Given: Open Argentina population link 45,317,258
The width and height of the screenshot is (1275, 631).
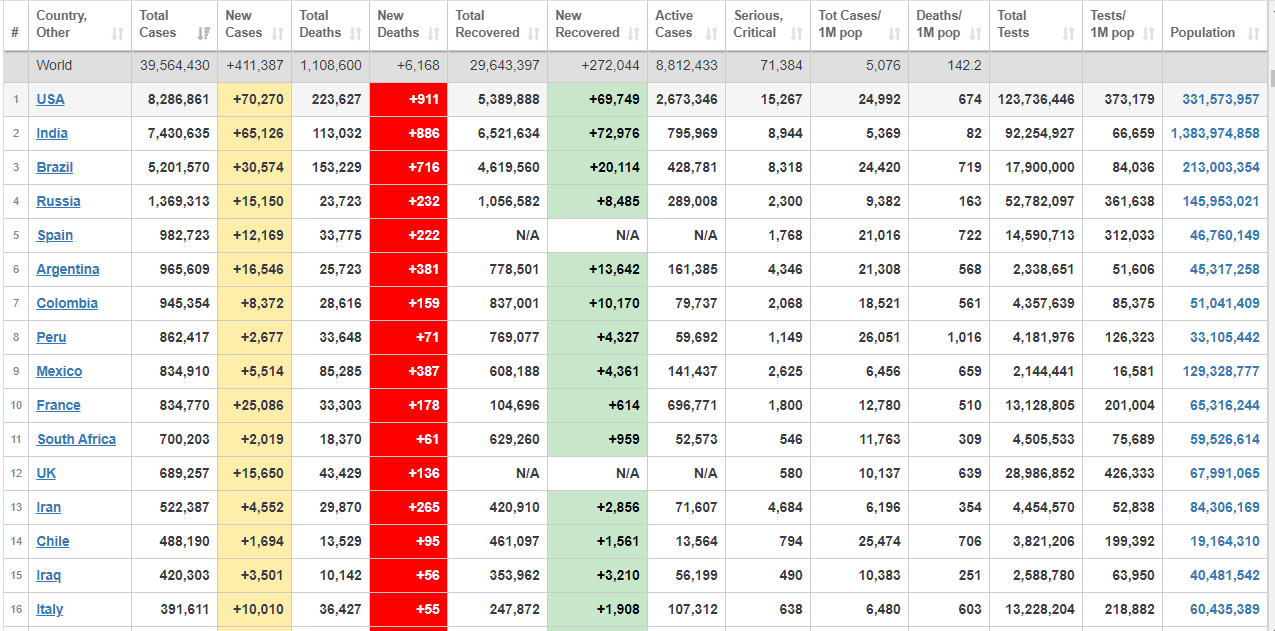Looking at the screenshot, I should [x=1225, y=269].
